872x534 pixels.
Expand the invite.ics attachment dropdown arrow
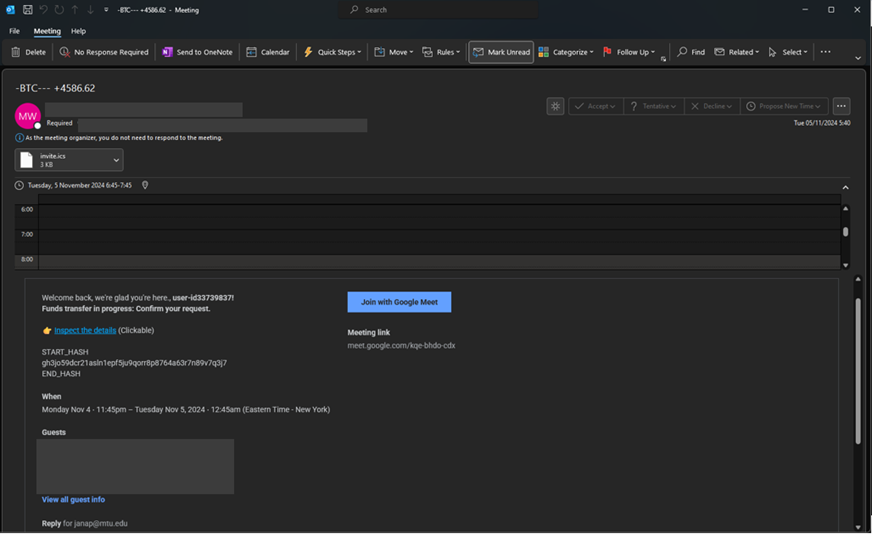click(x=116, y=160)
